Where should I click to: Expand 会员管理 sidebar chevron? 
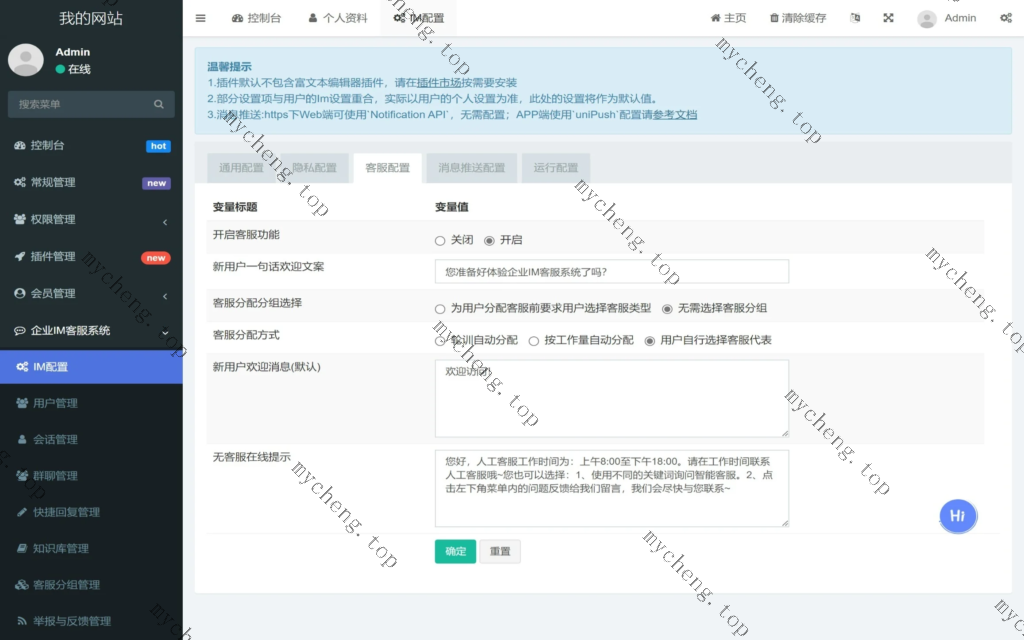(x=165, y=296)
